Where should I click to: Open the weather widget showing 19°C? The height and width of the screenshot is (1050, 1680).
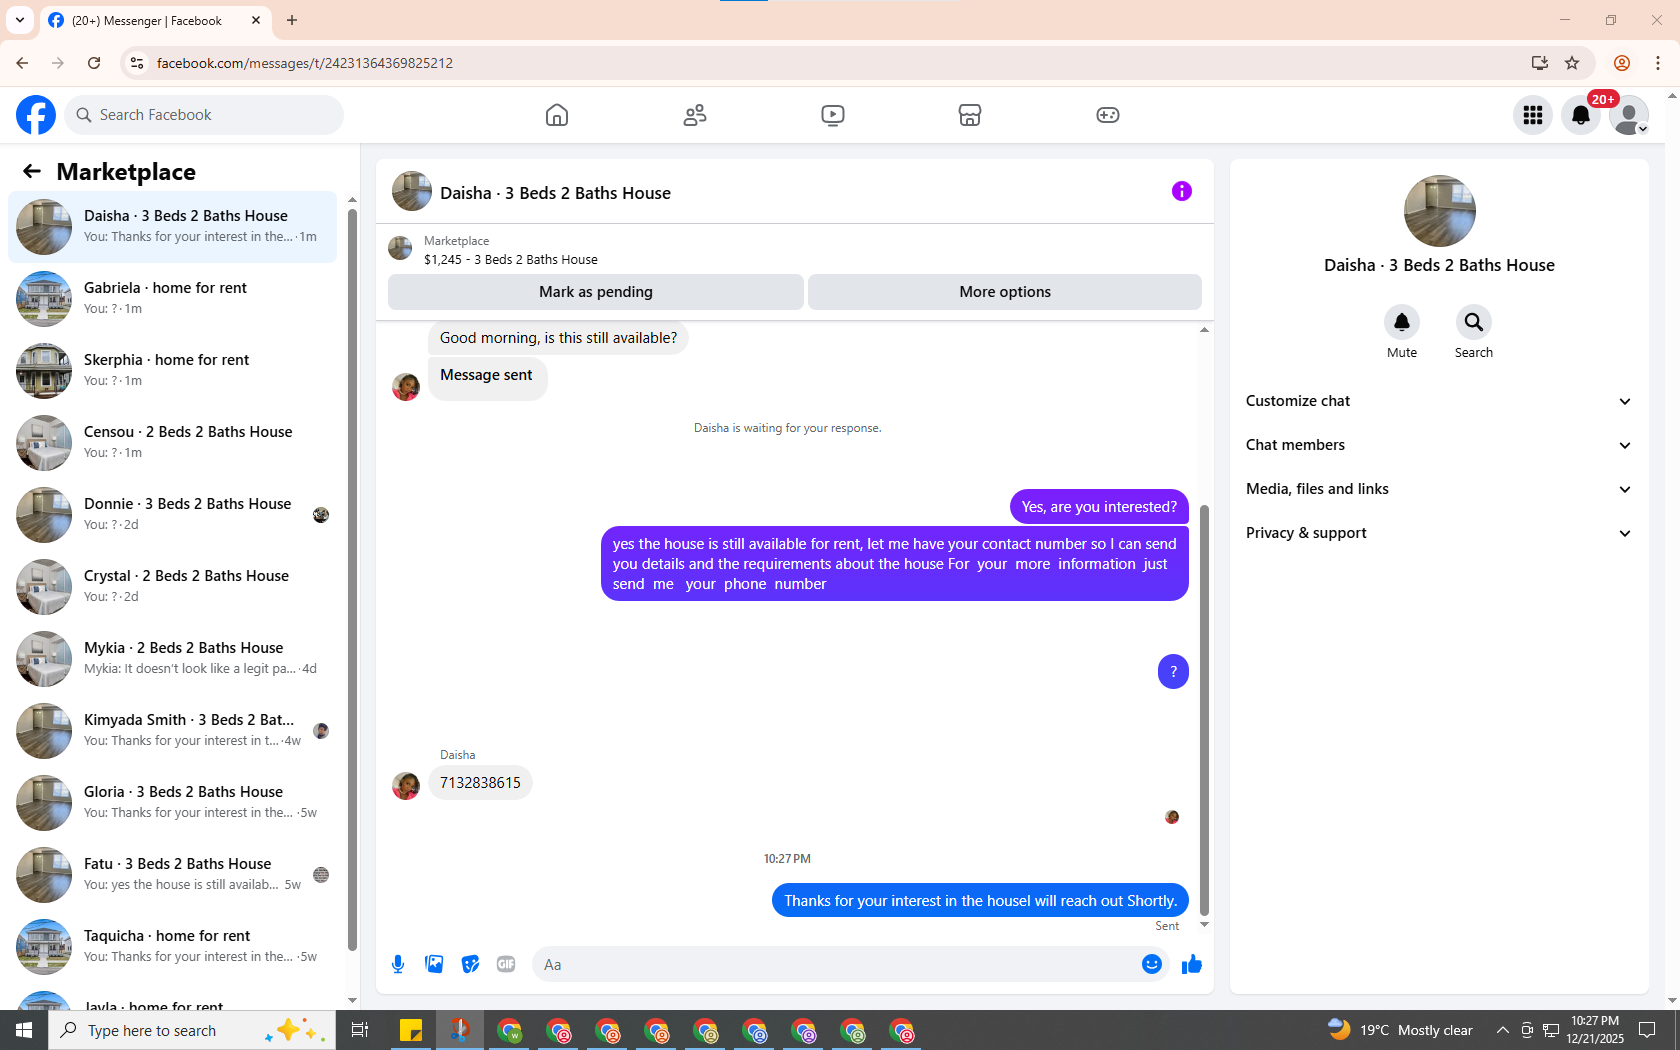pos(1400,1030)
